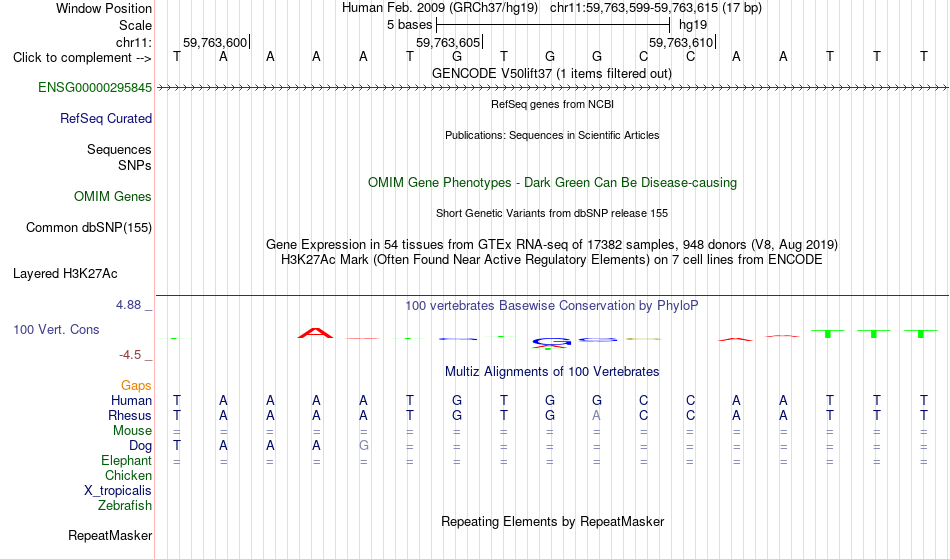The width and height of the screenshot is (950, 559).
Task: Click the ENSG00000295845 green arrow gene line
Action: [552, 88]
